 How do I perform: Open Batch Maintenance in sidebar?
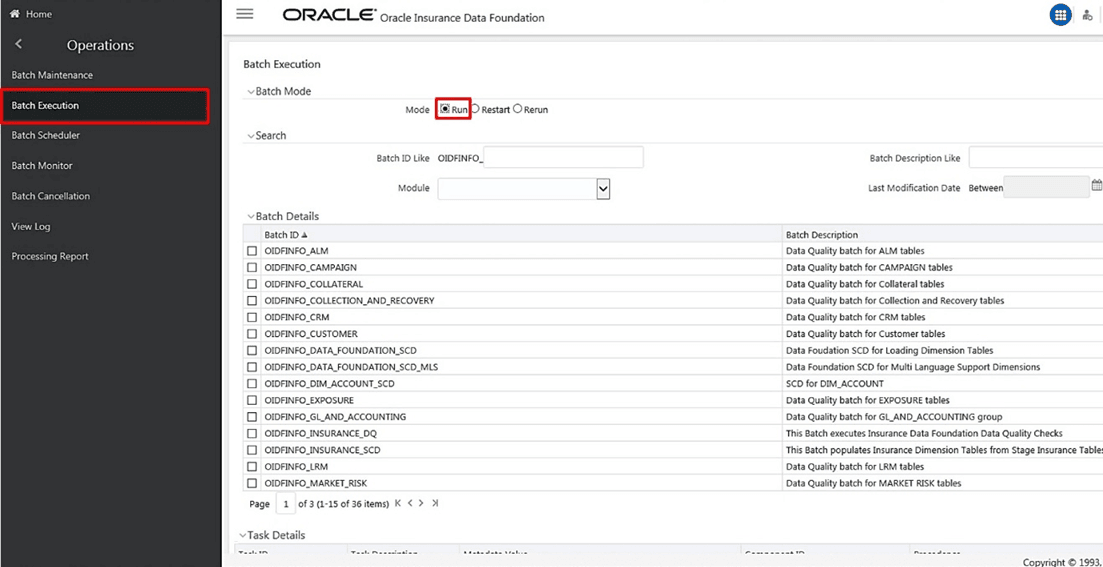coord(52,75)
